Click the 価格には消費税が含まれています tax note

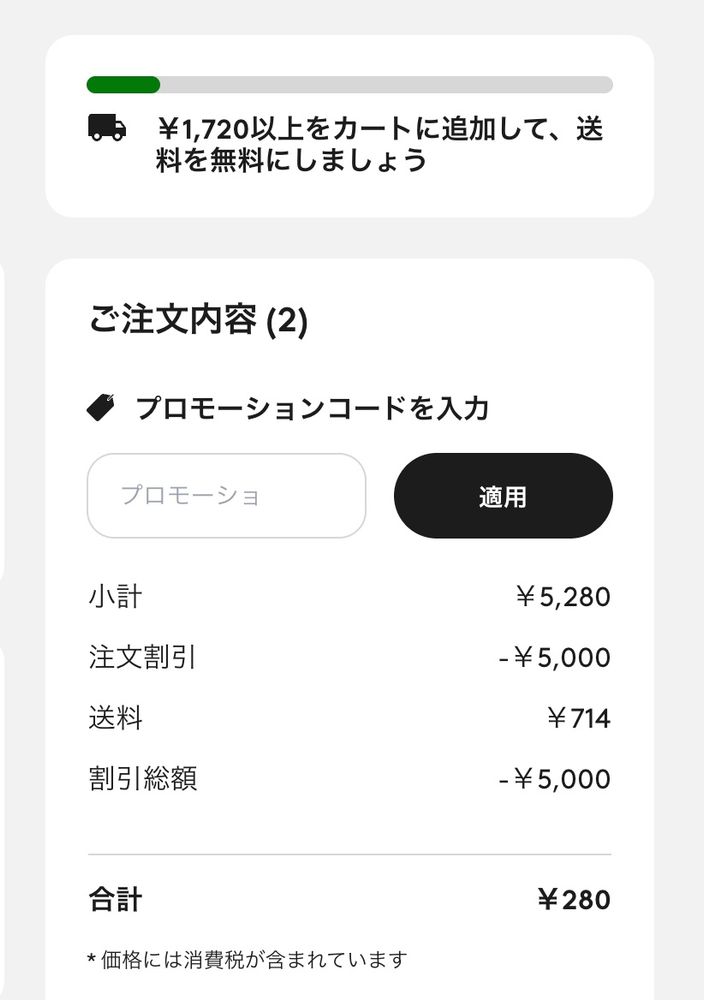pos(247,961)
